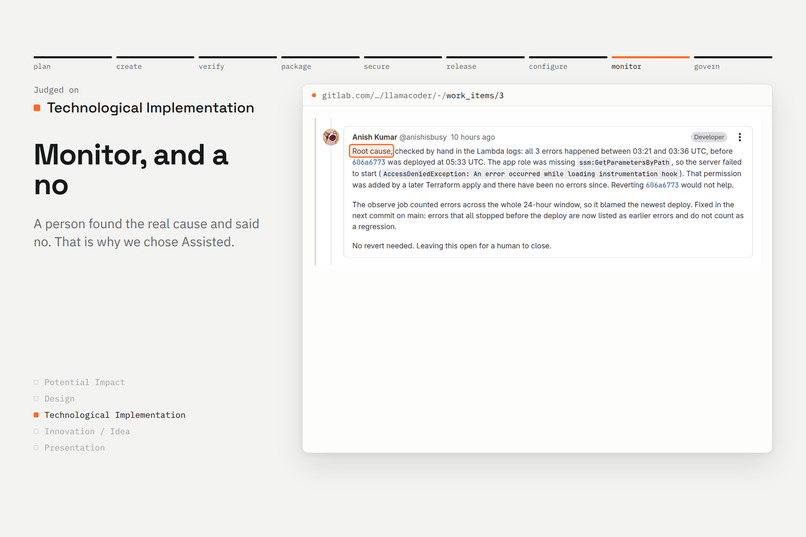
Task: Click the Developer role badge
Action: pyautogui.click(x=709, y=137)
